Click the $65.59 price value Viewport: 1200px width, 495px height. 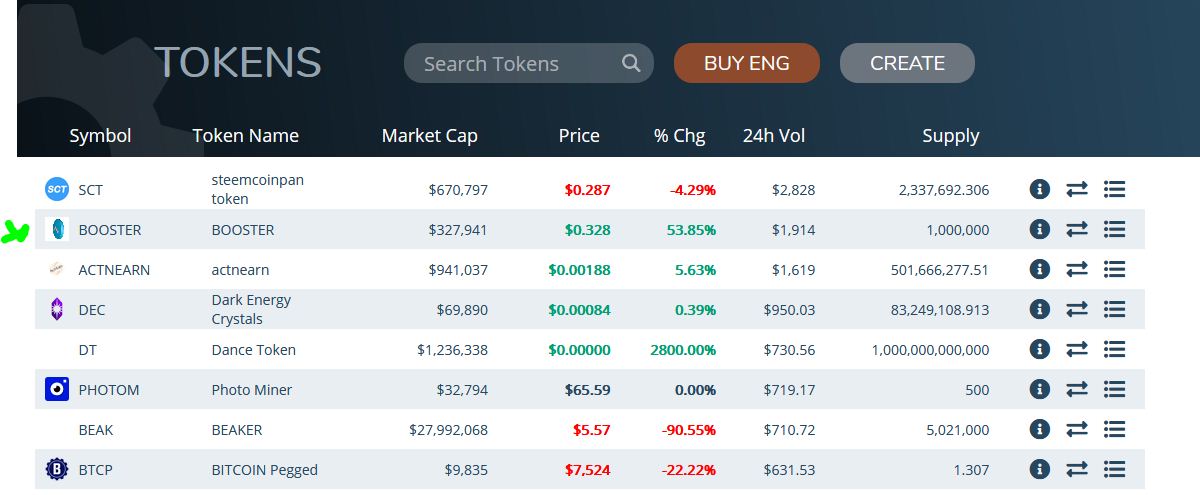tap(587, 390)
